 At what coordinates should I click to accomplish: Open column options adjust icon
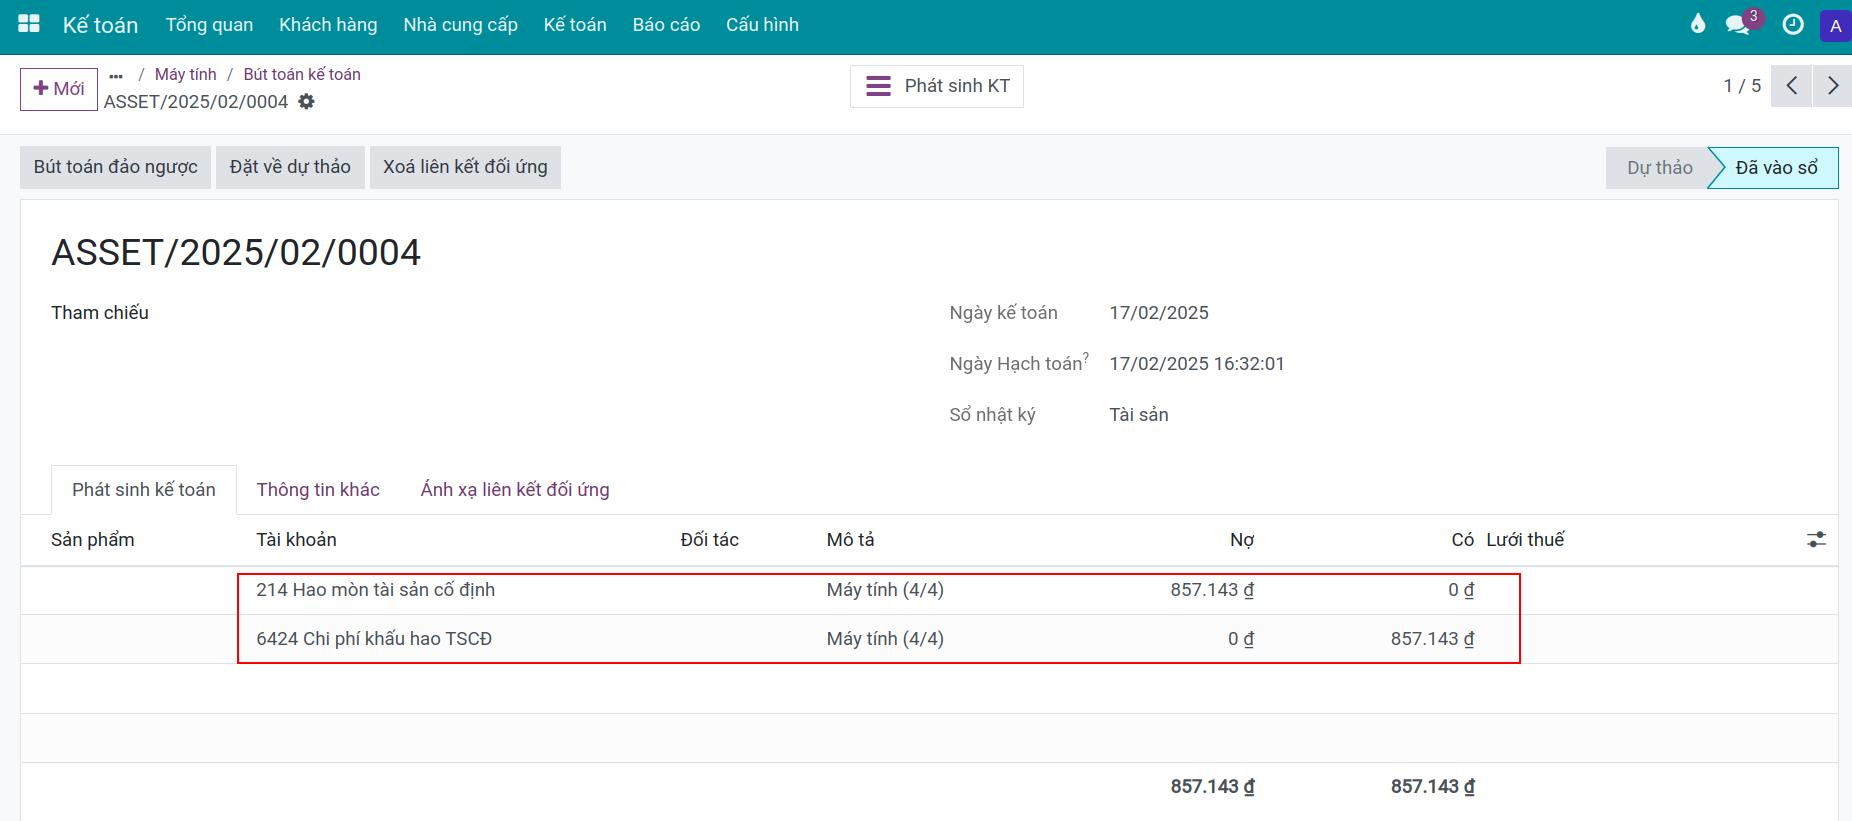coord(1816,540)
